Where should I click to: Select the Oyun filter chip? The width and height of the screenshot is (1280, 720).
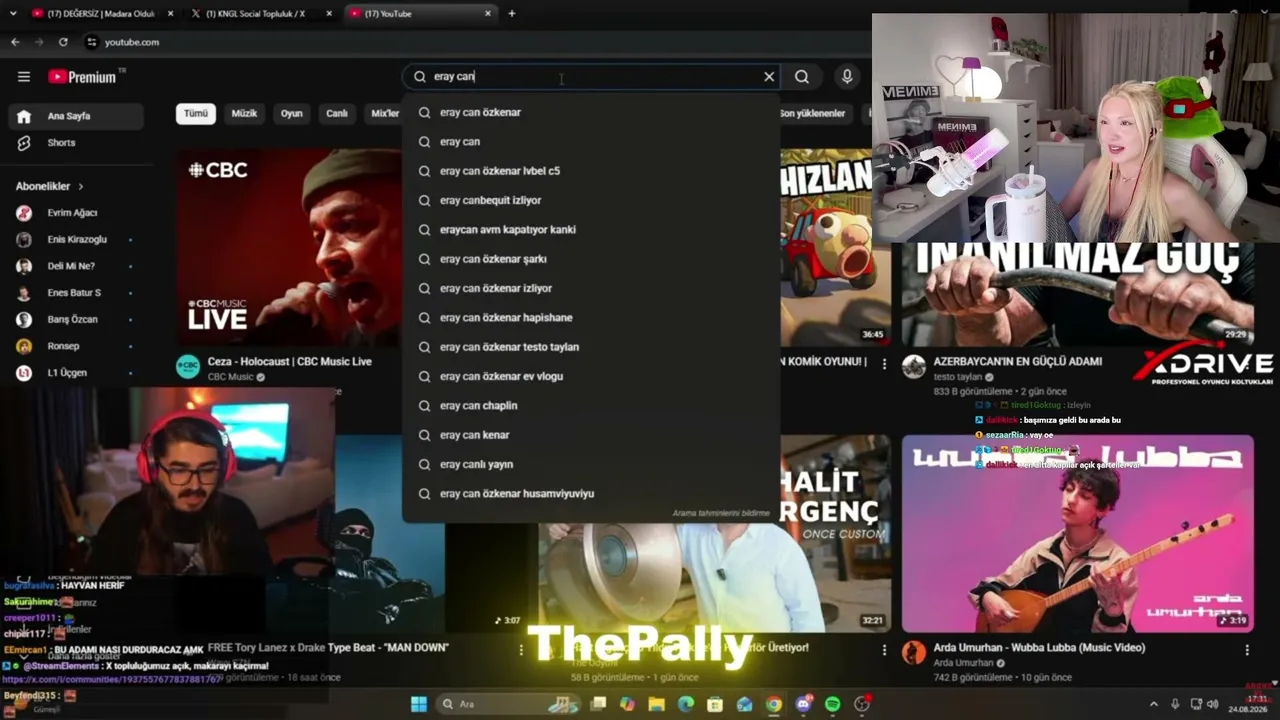pyautogui.click(x=292, y=113)
